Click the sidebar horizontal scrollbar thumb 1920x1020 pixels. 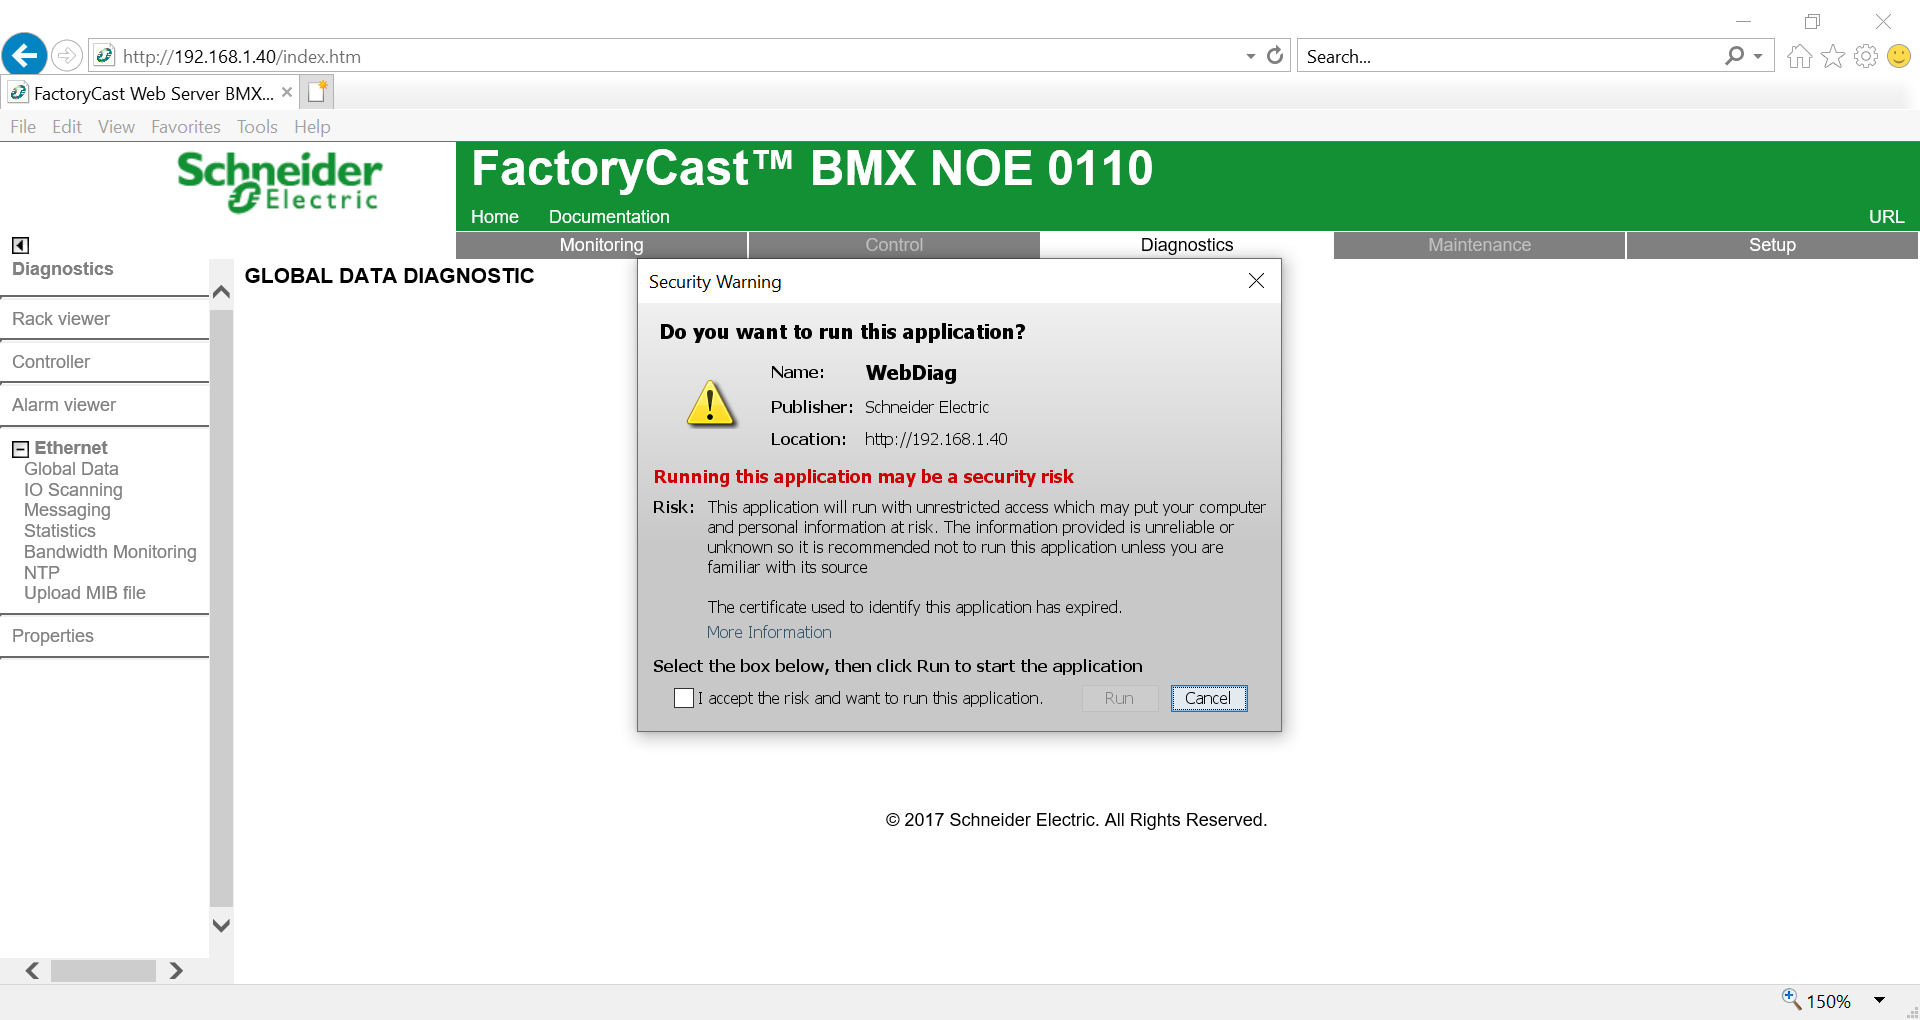[x=104, y=971]
